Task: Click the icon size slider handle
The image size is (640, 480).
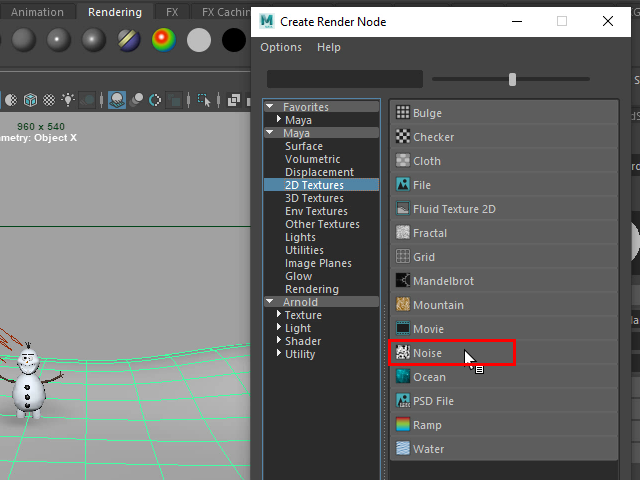Action: (x=512, y=79)
